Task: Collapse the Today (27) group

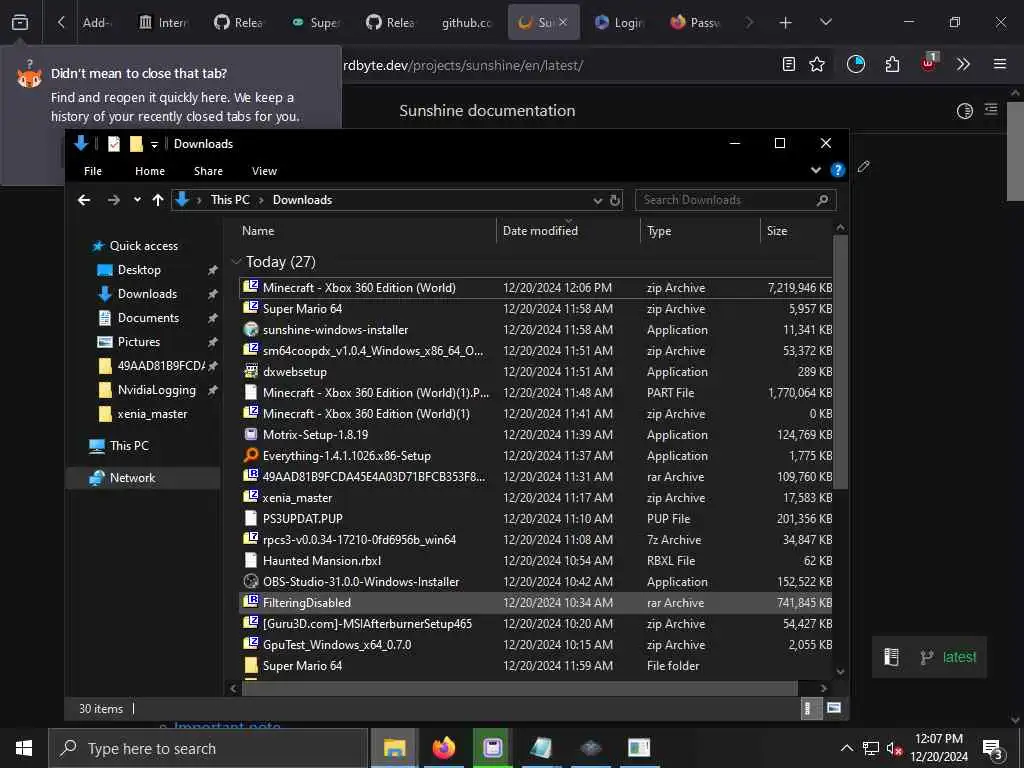Action: [236, 262]
